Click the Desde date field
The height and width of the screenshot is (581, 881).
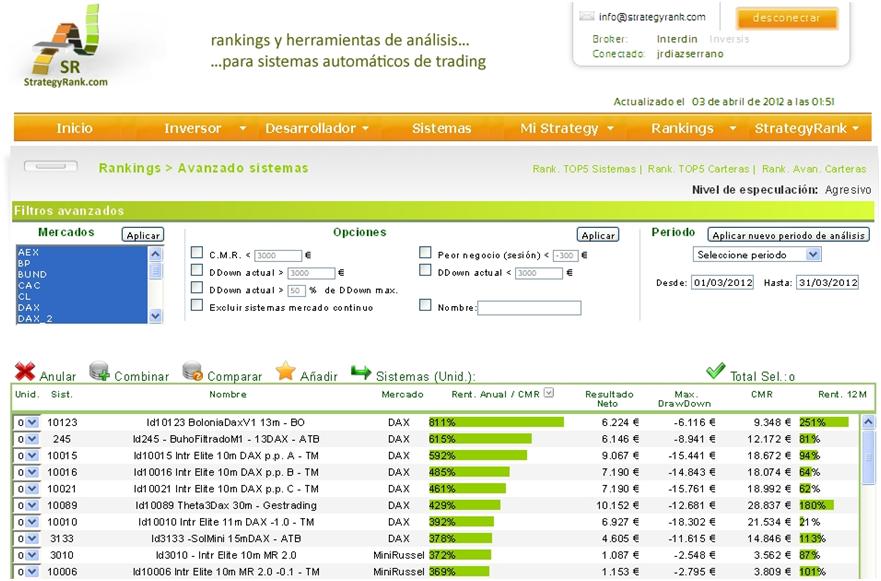(x=723, y=283)
